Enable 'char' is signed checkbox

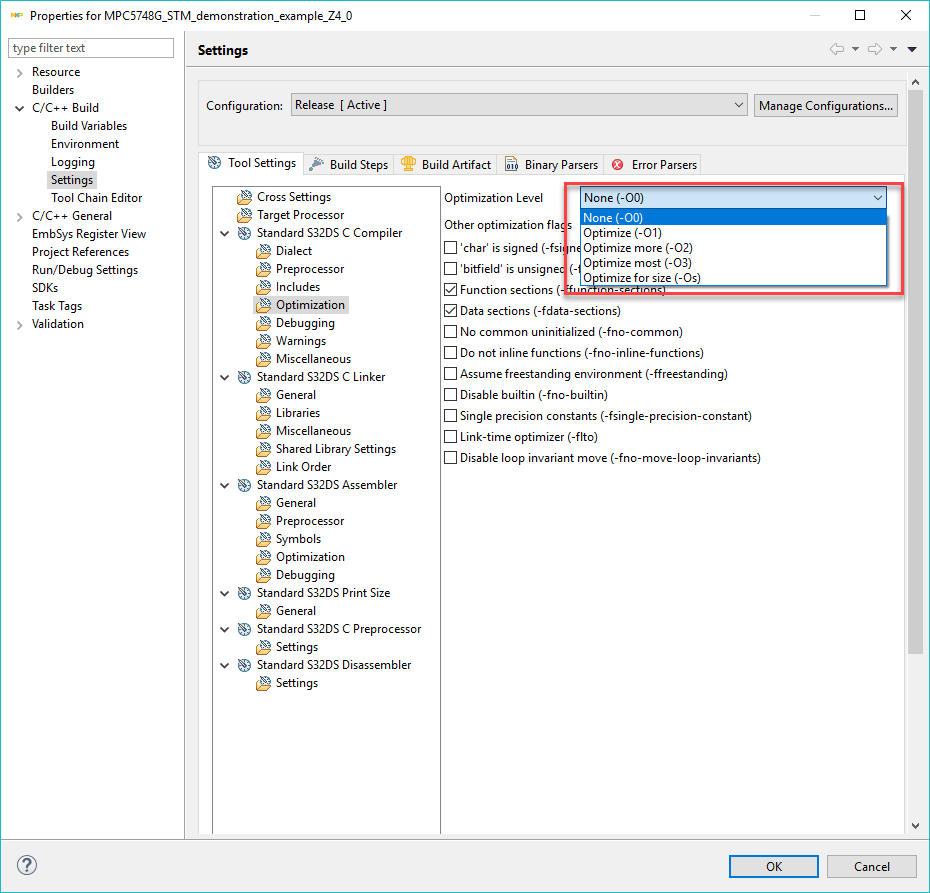(451, 248)
